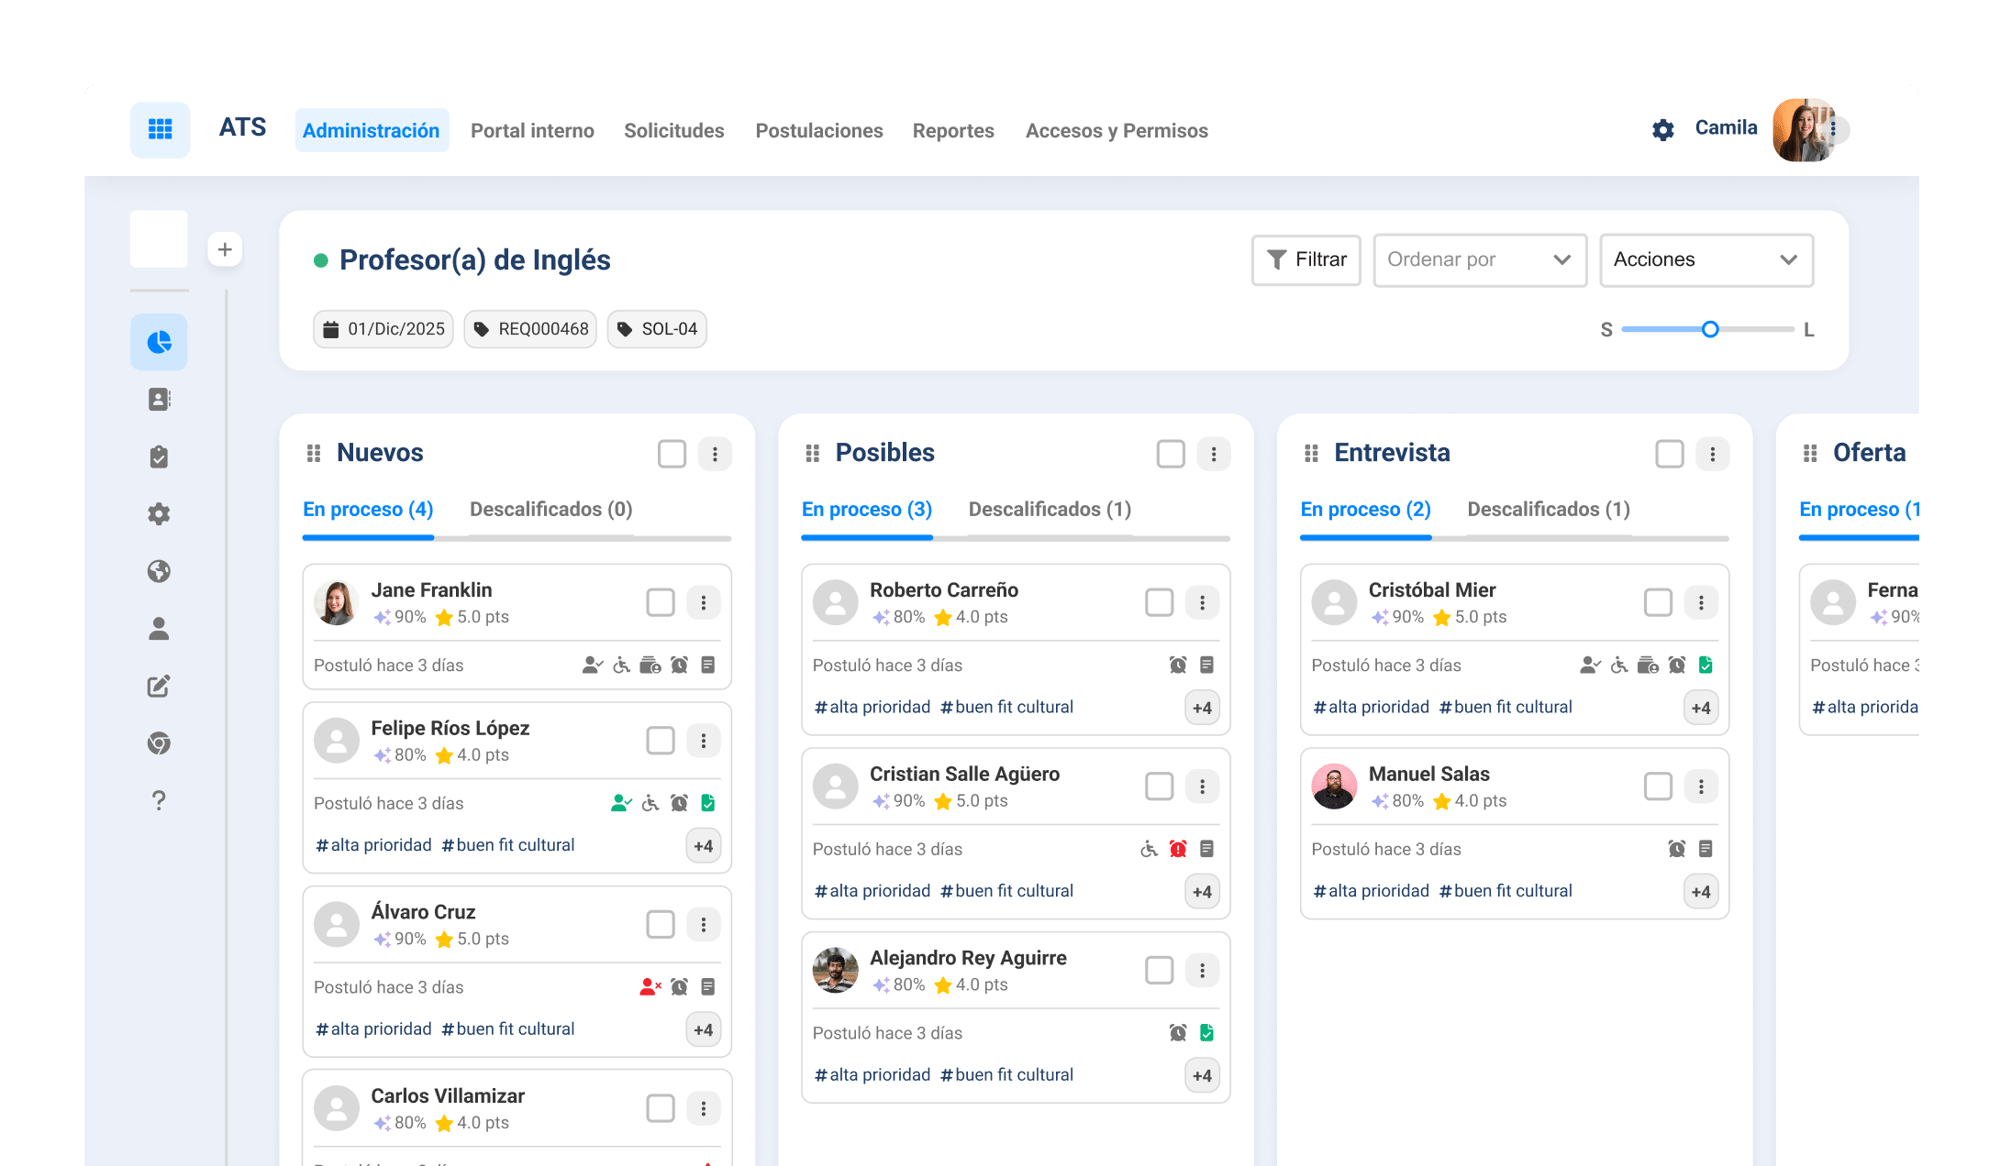Viewport: 2000px width, 1166px height.
Task: Tick the Manuel Salas candidate checkbox
Action: pos(1657,787)
